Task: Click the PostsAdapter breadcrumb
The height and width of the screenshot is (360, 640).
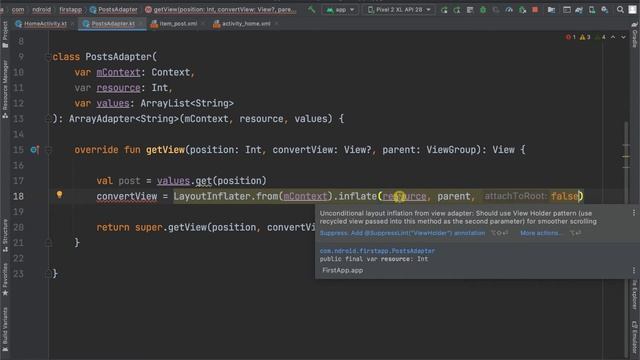Action: click(x=114, y=9)
